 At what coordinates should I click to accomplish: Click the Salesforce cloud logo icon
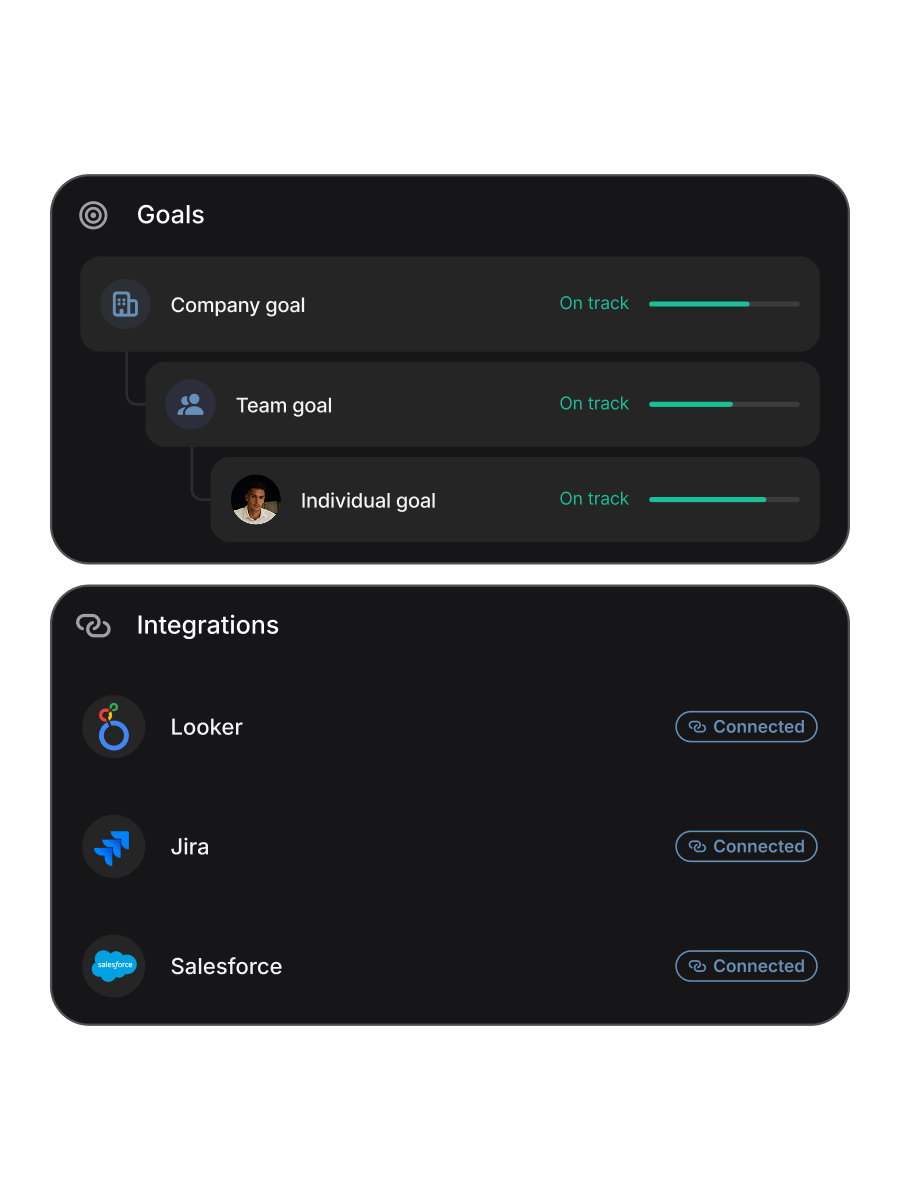point(113,966)
